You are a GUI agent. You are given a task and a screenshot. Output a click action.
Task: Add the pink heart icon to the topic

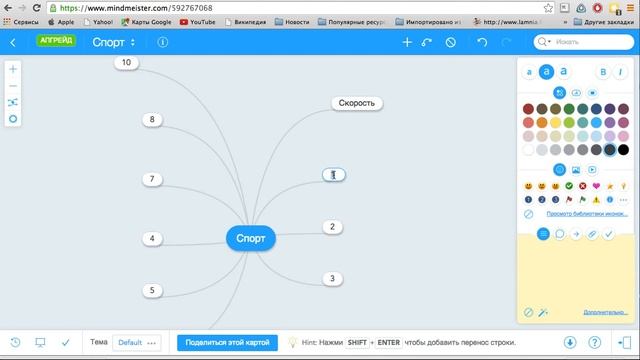pos(596,186)
